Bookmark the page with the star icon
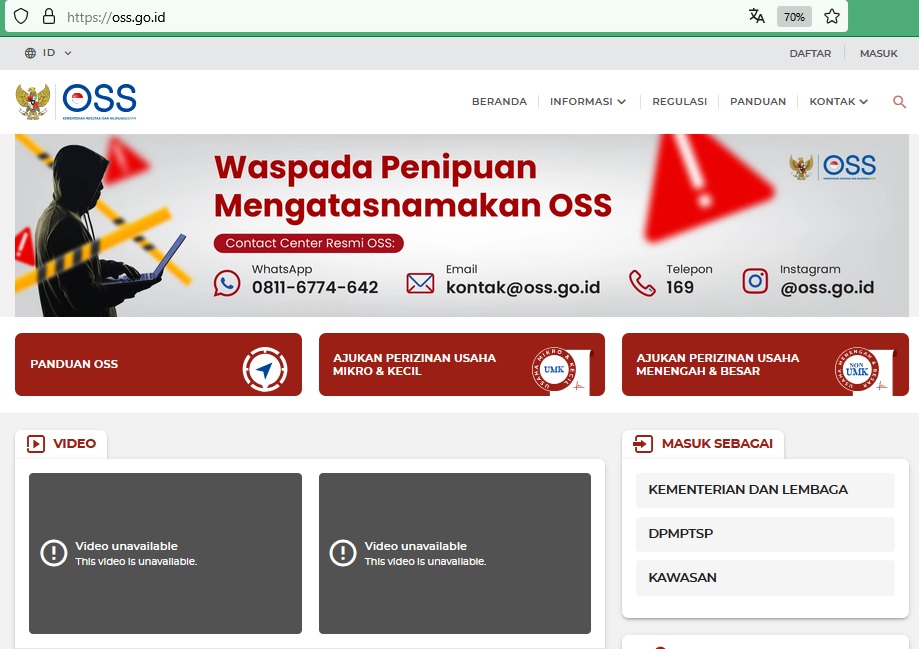919x649 pixels. [832, 16]
